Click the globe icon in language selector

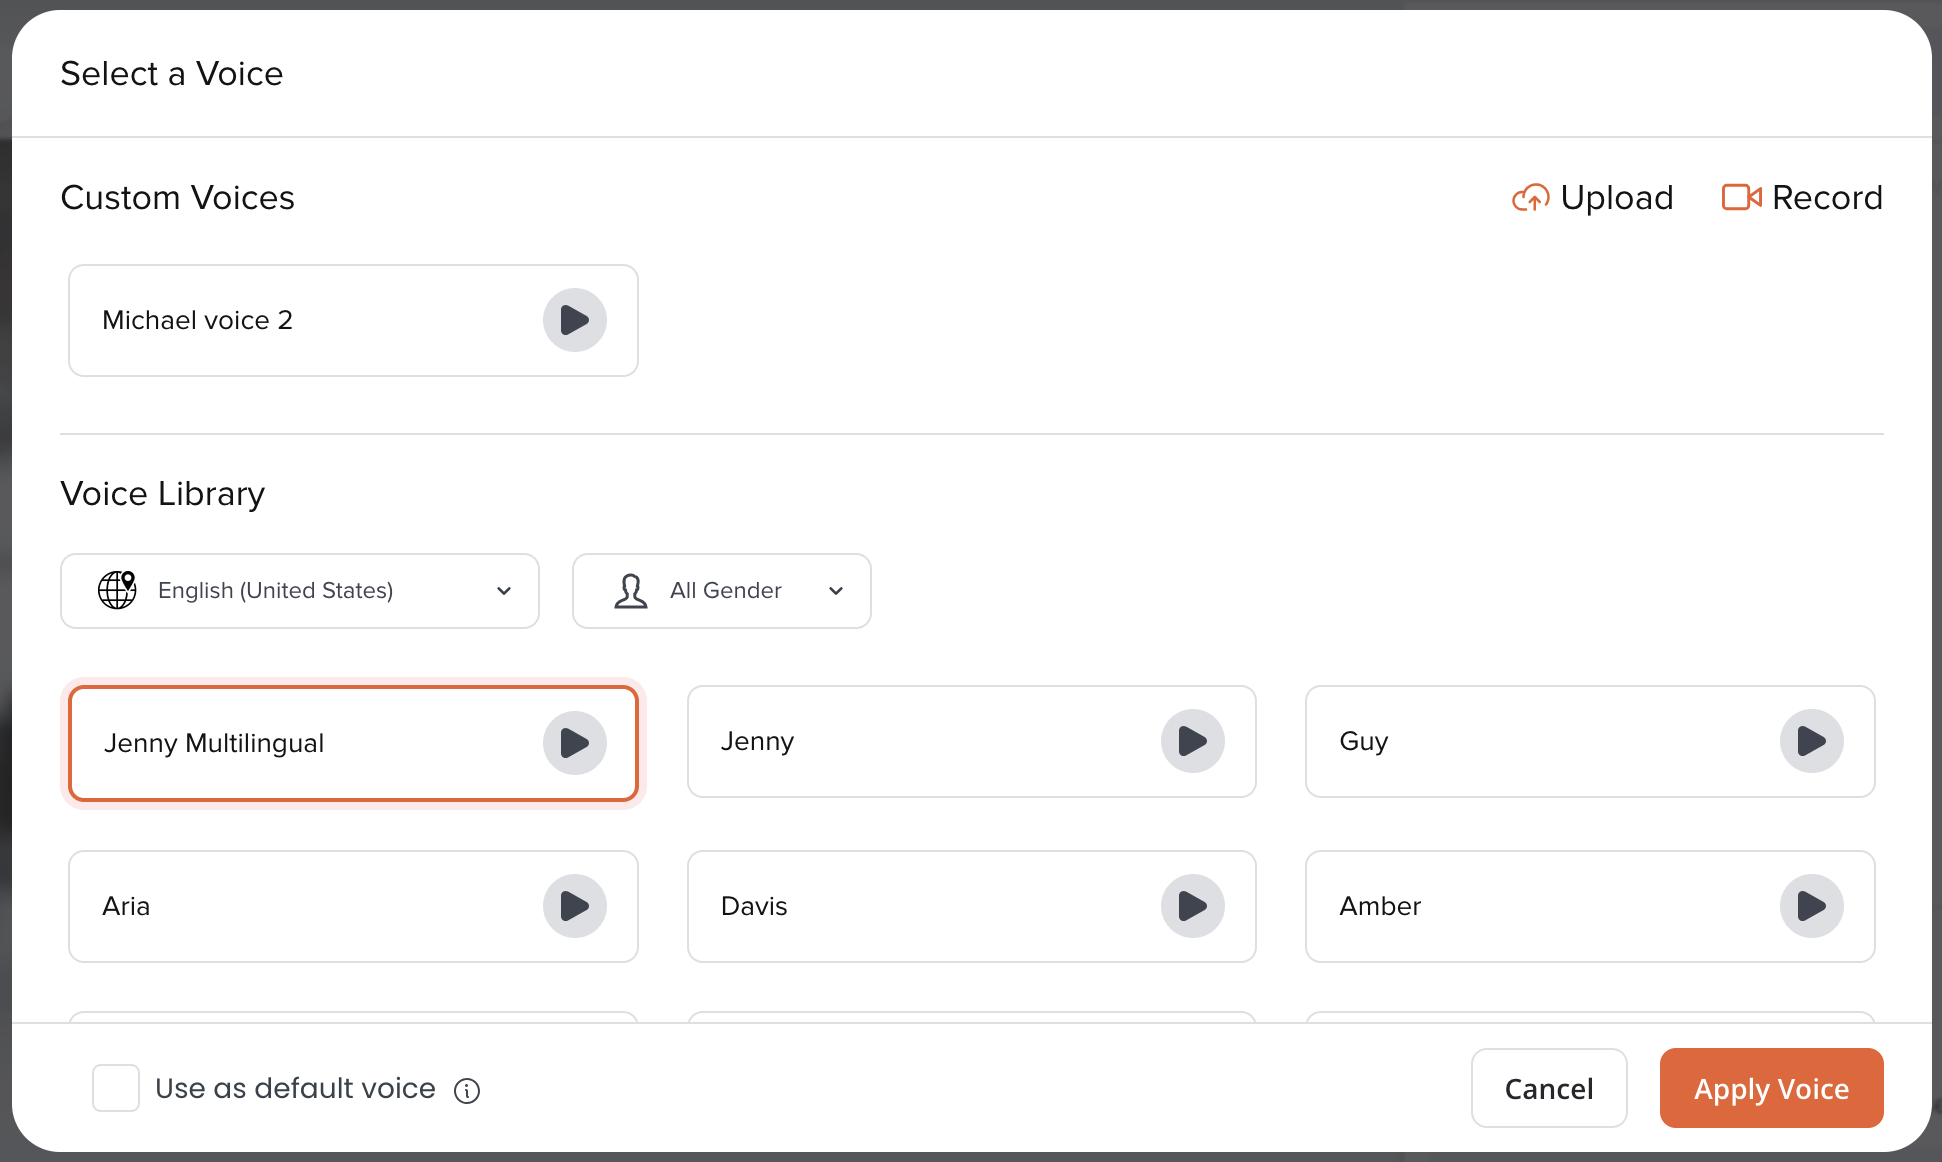[117, 590]
